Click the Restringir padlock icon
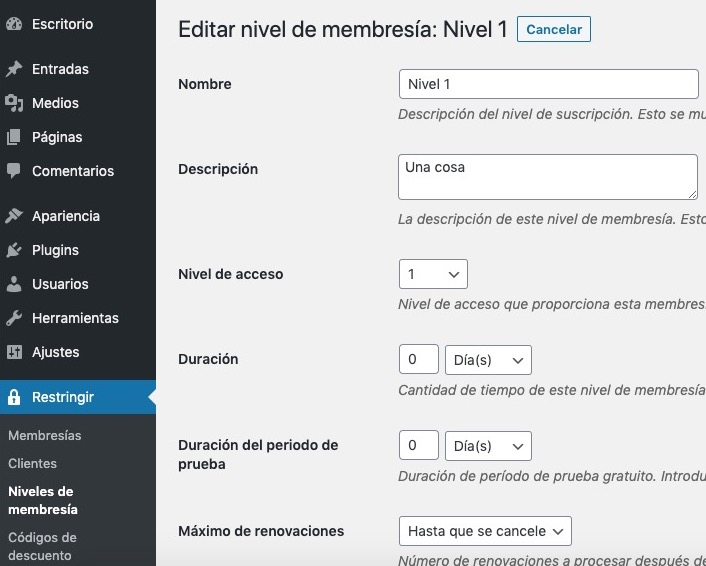The width and height of the screenshot is (706, 566). 14,397
